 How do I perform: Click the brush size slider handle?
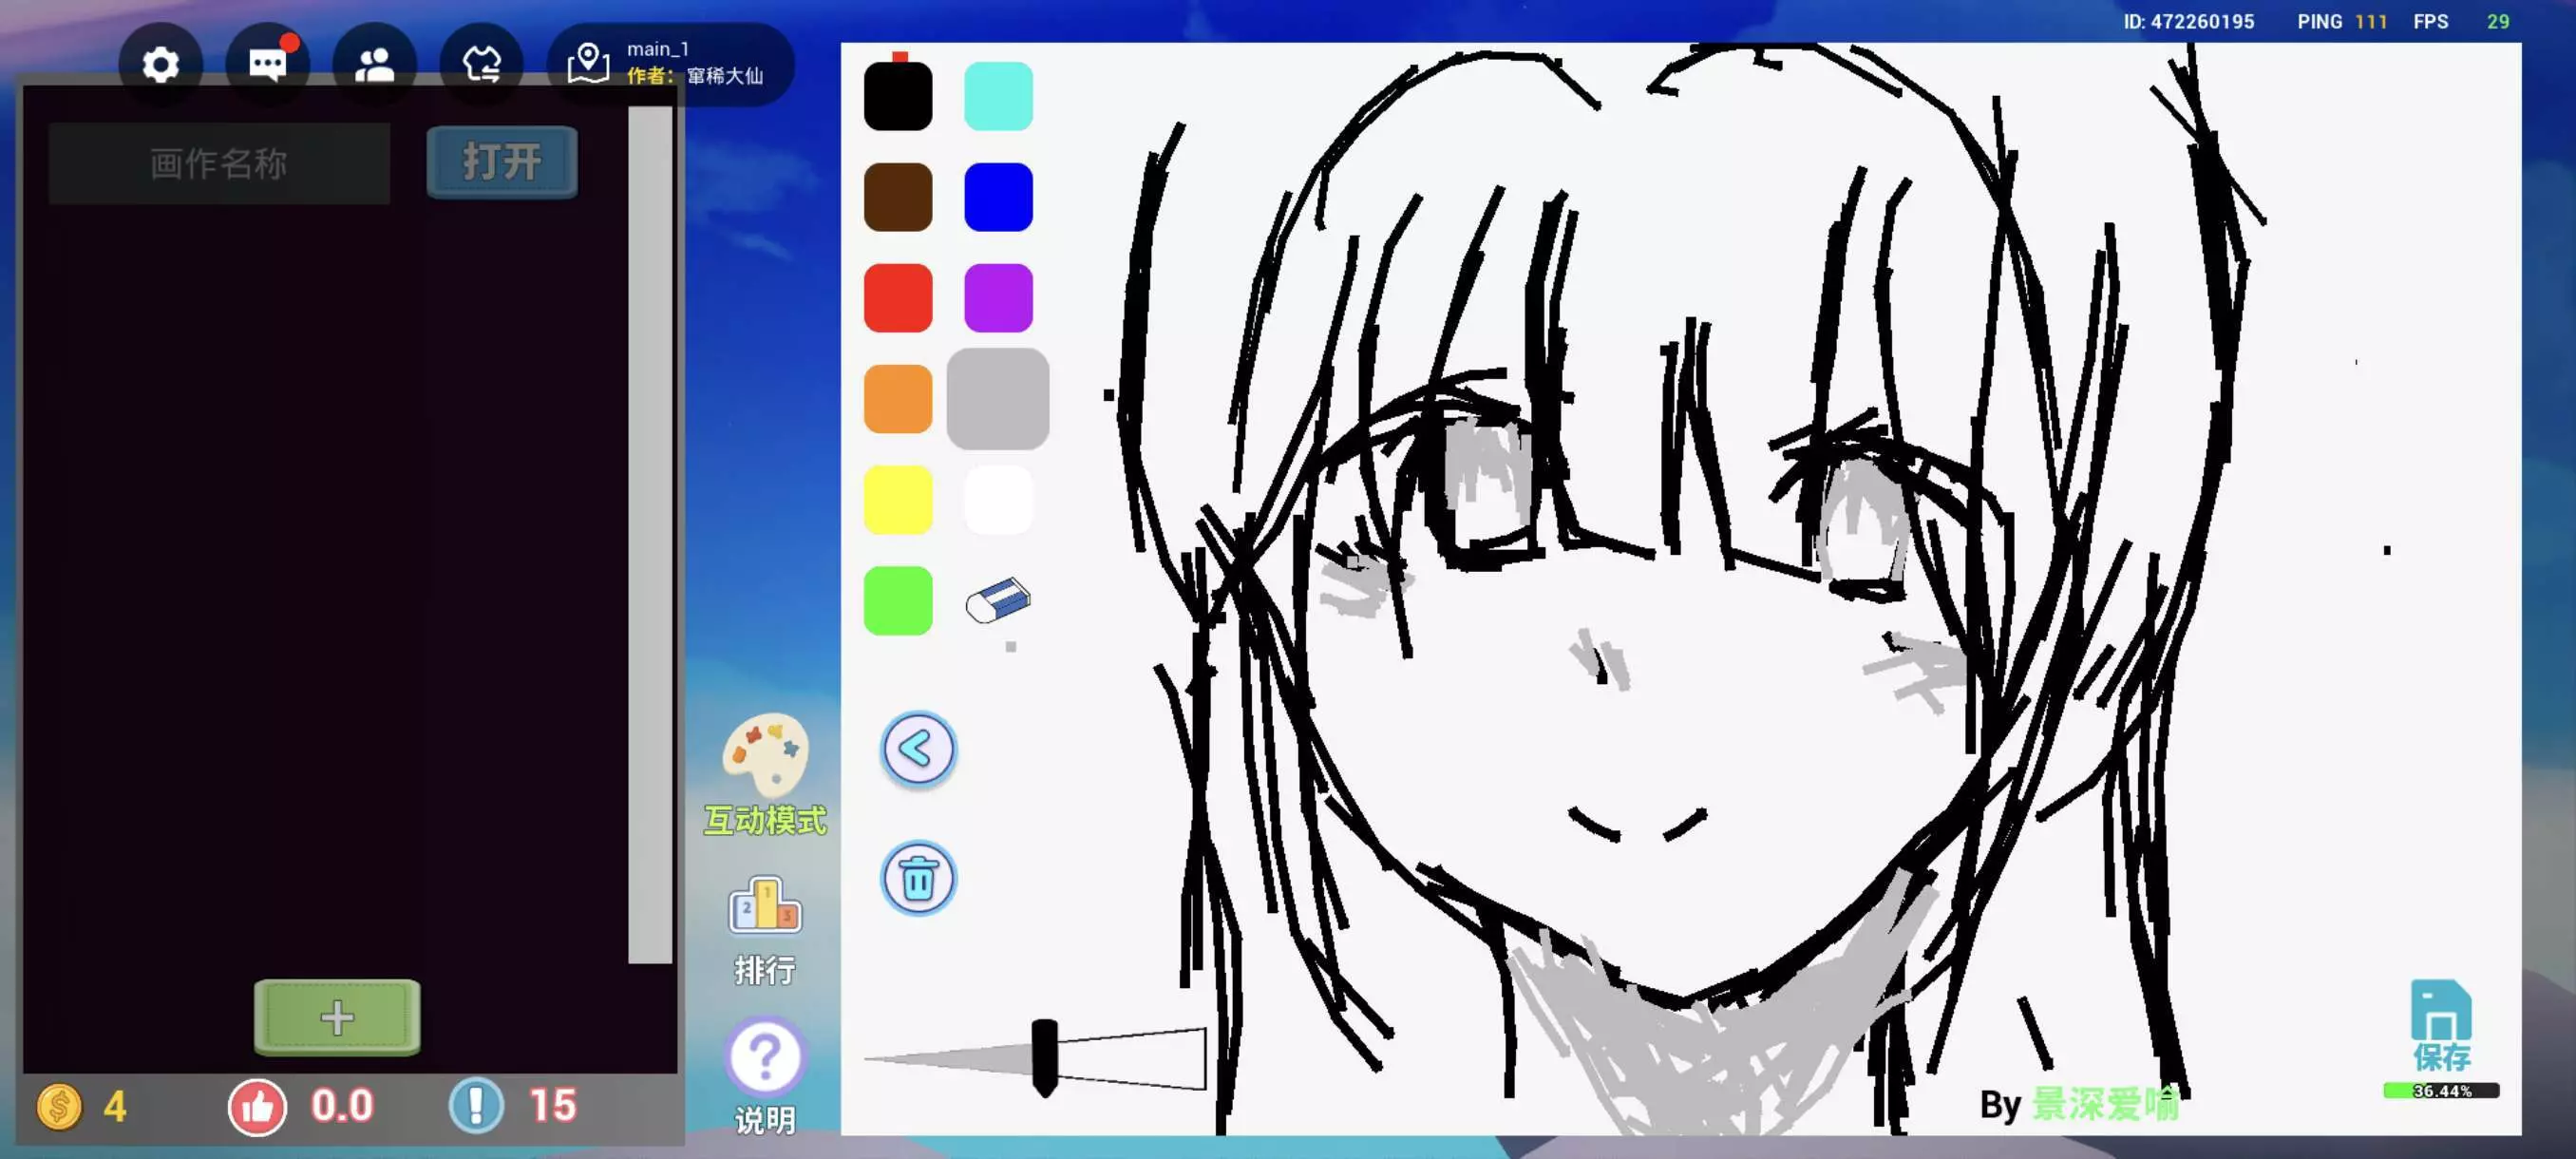click(1044, 1057)
